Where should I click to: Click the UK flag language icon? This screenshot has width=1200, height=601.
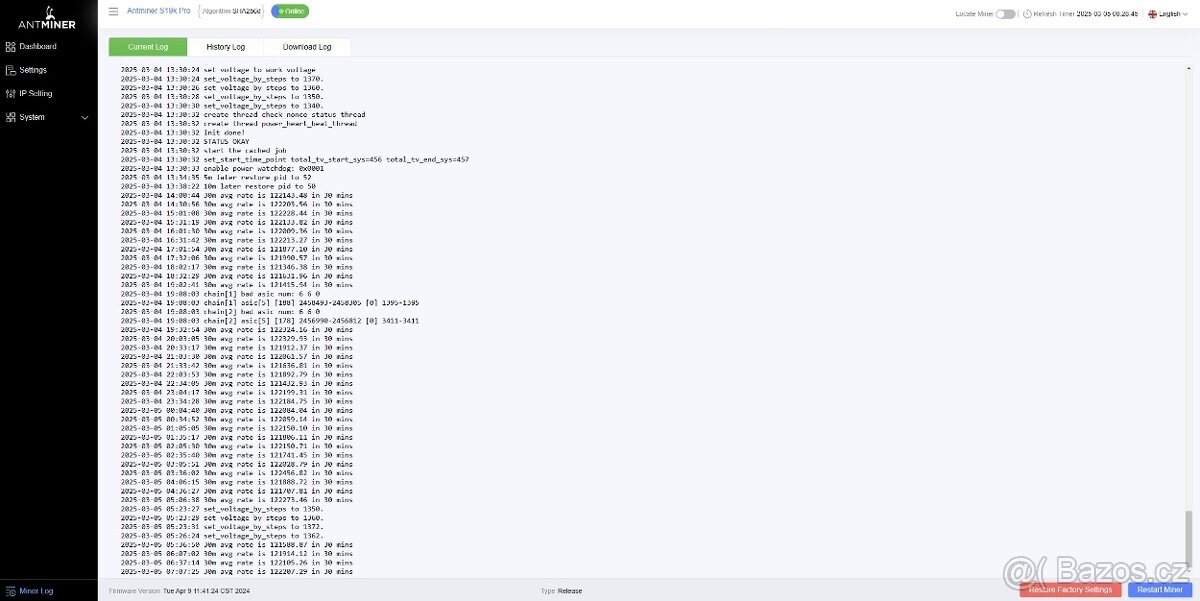click(x=1153, y=14)
